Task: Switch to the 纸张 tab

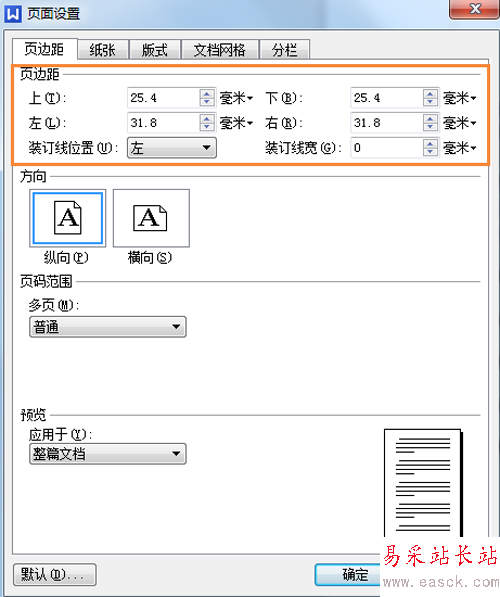Action: [x=102, y=50]
